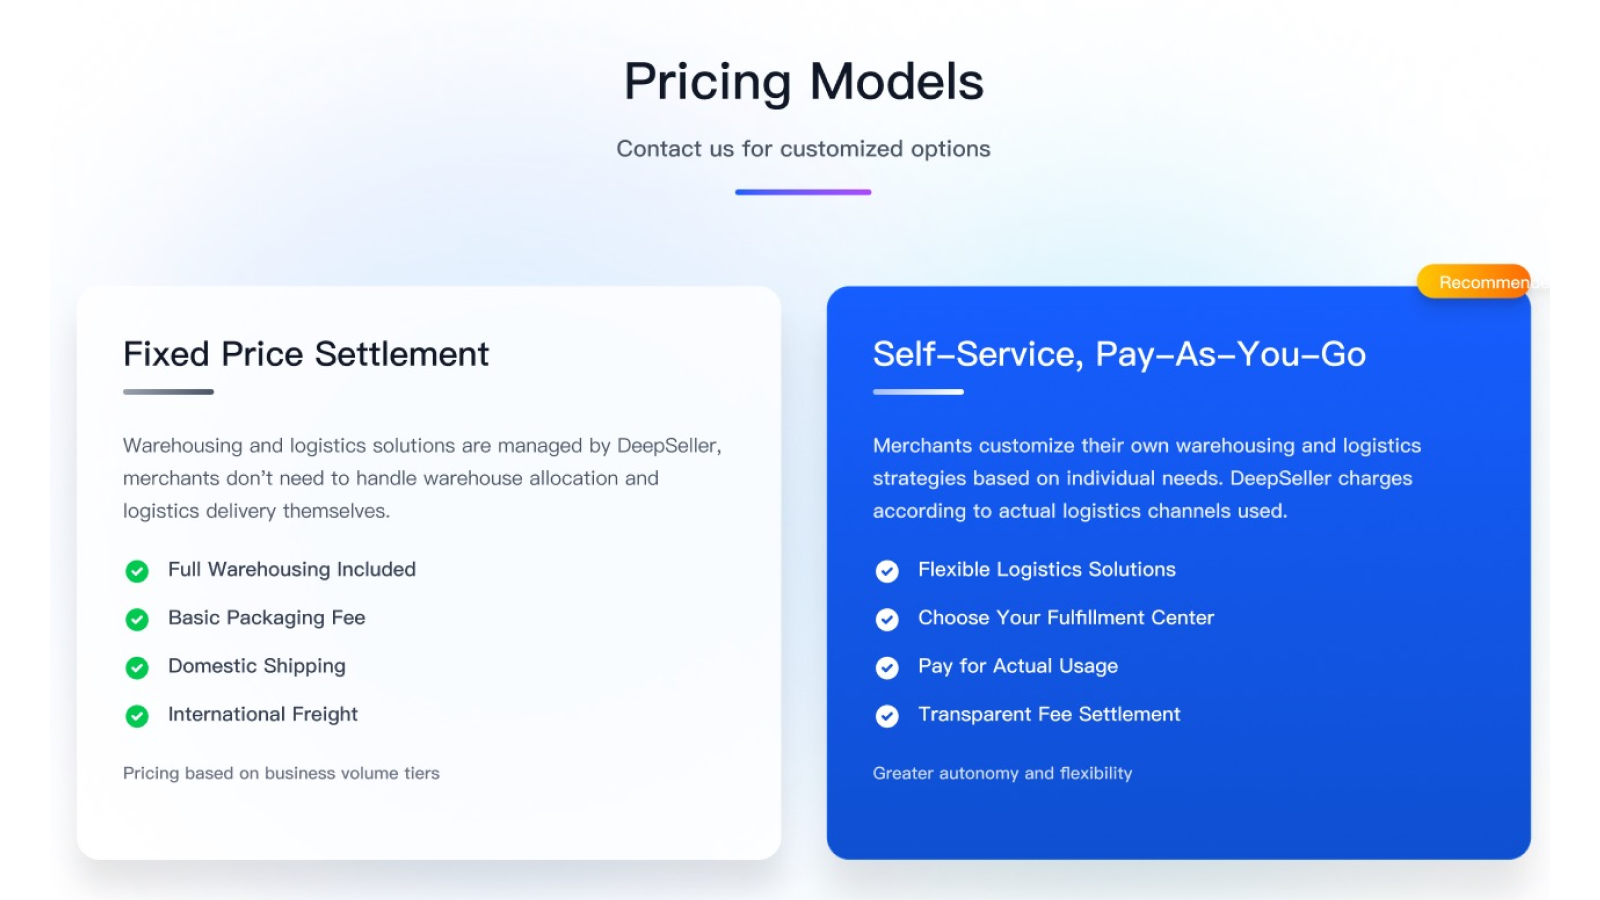Click Contact us for customized options text
The height and width of the screenshot is (900, 1600).
[x=803, y=149]
